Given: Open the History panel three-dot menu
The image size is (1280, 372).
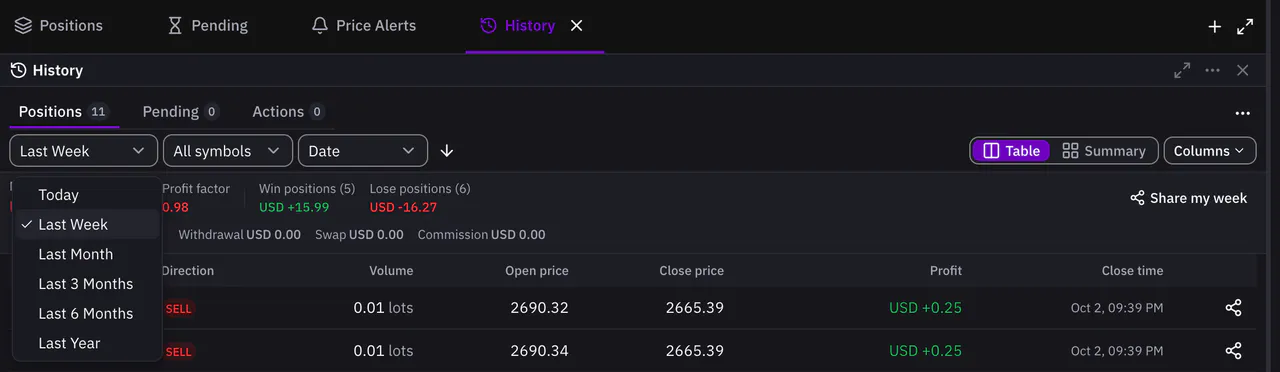Looking at the screenshot, I should [1212, 70].
